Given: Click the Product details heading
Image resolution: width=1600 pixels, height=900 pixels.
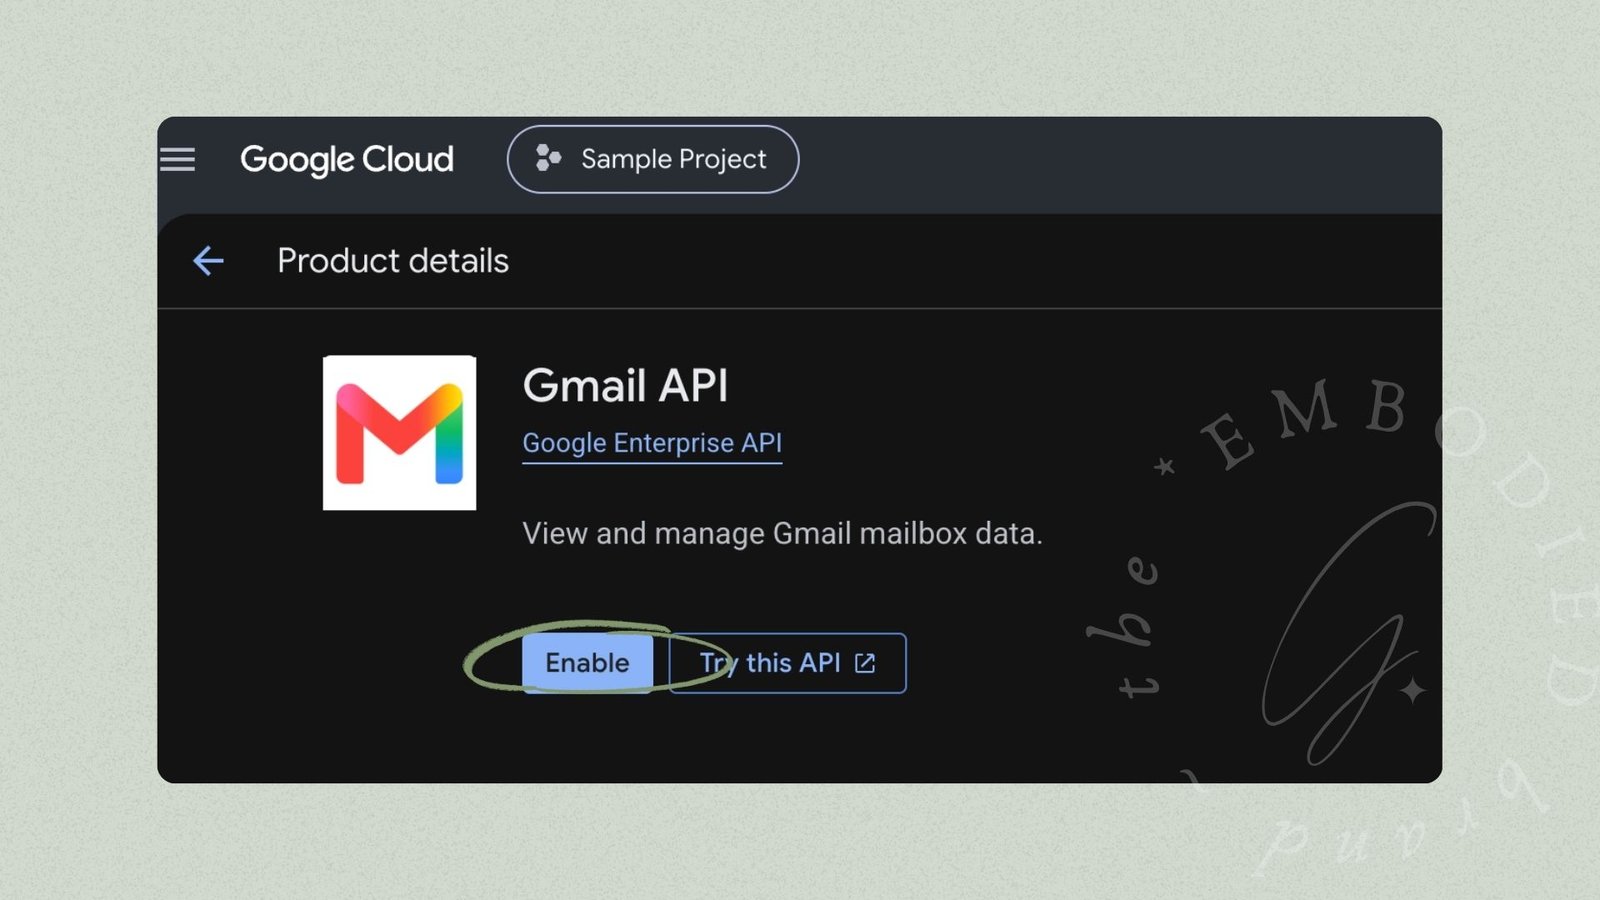Looking at the screenshot, I should (x=393, y=261).
